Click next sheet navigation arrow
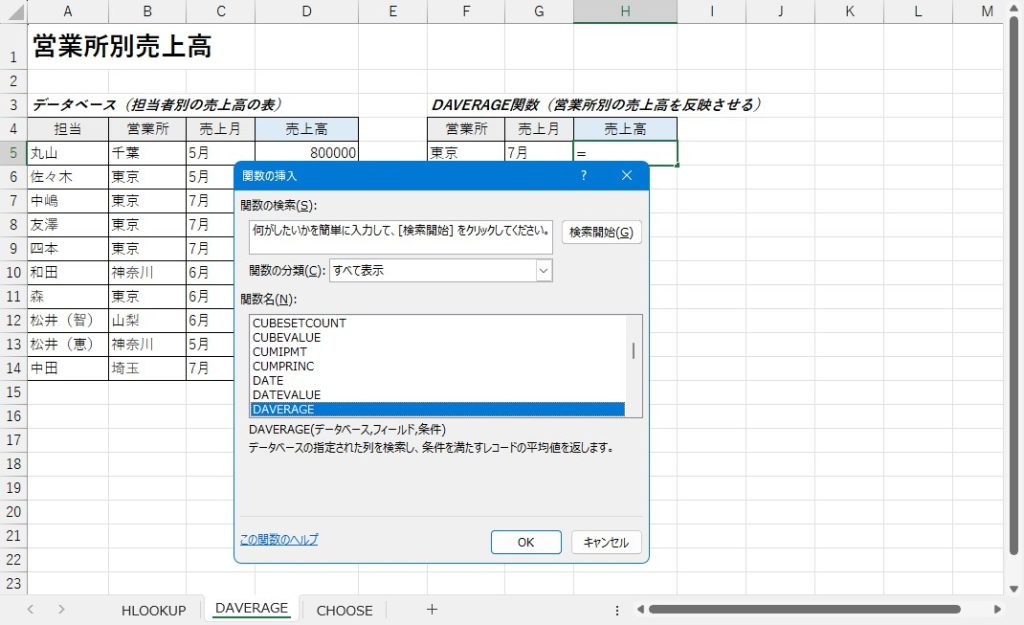The width and height of the screenshot is (1024, 625). coord(62,609)
